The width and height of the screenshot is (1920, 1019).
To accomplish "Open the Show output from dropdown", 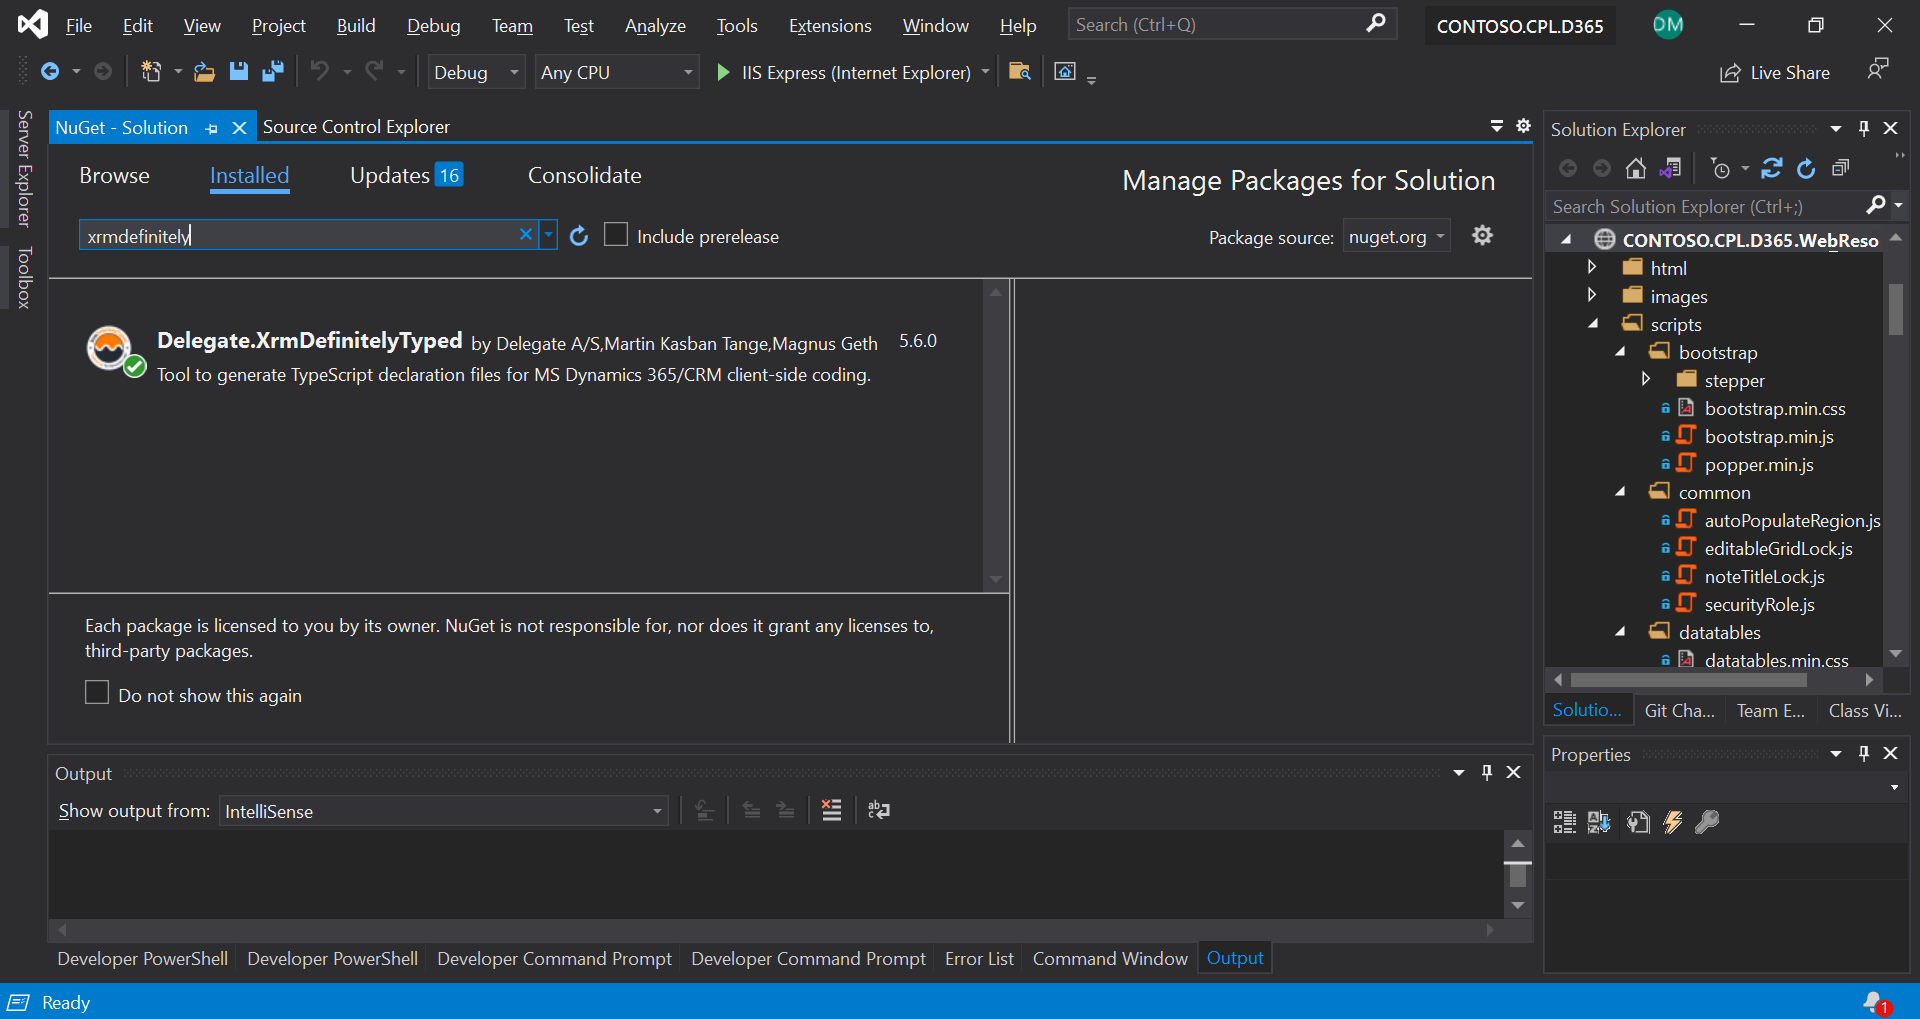I will (x=443, y=811).
